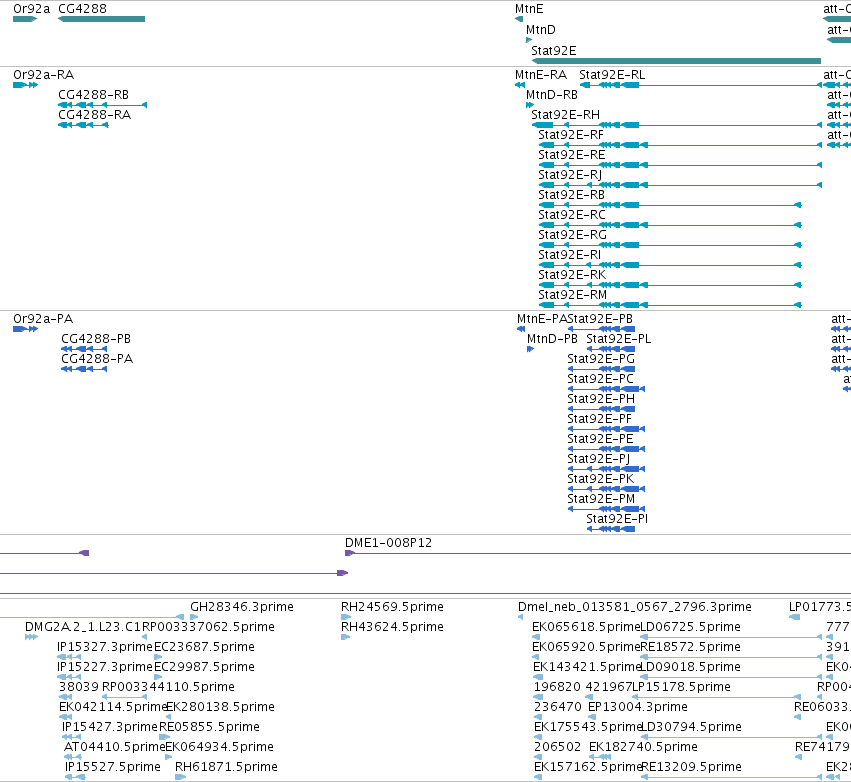Open EST RH24569.5prime

click(392, 607)
